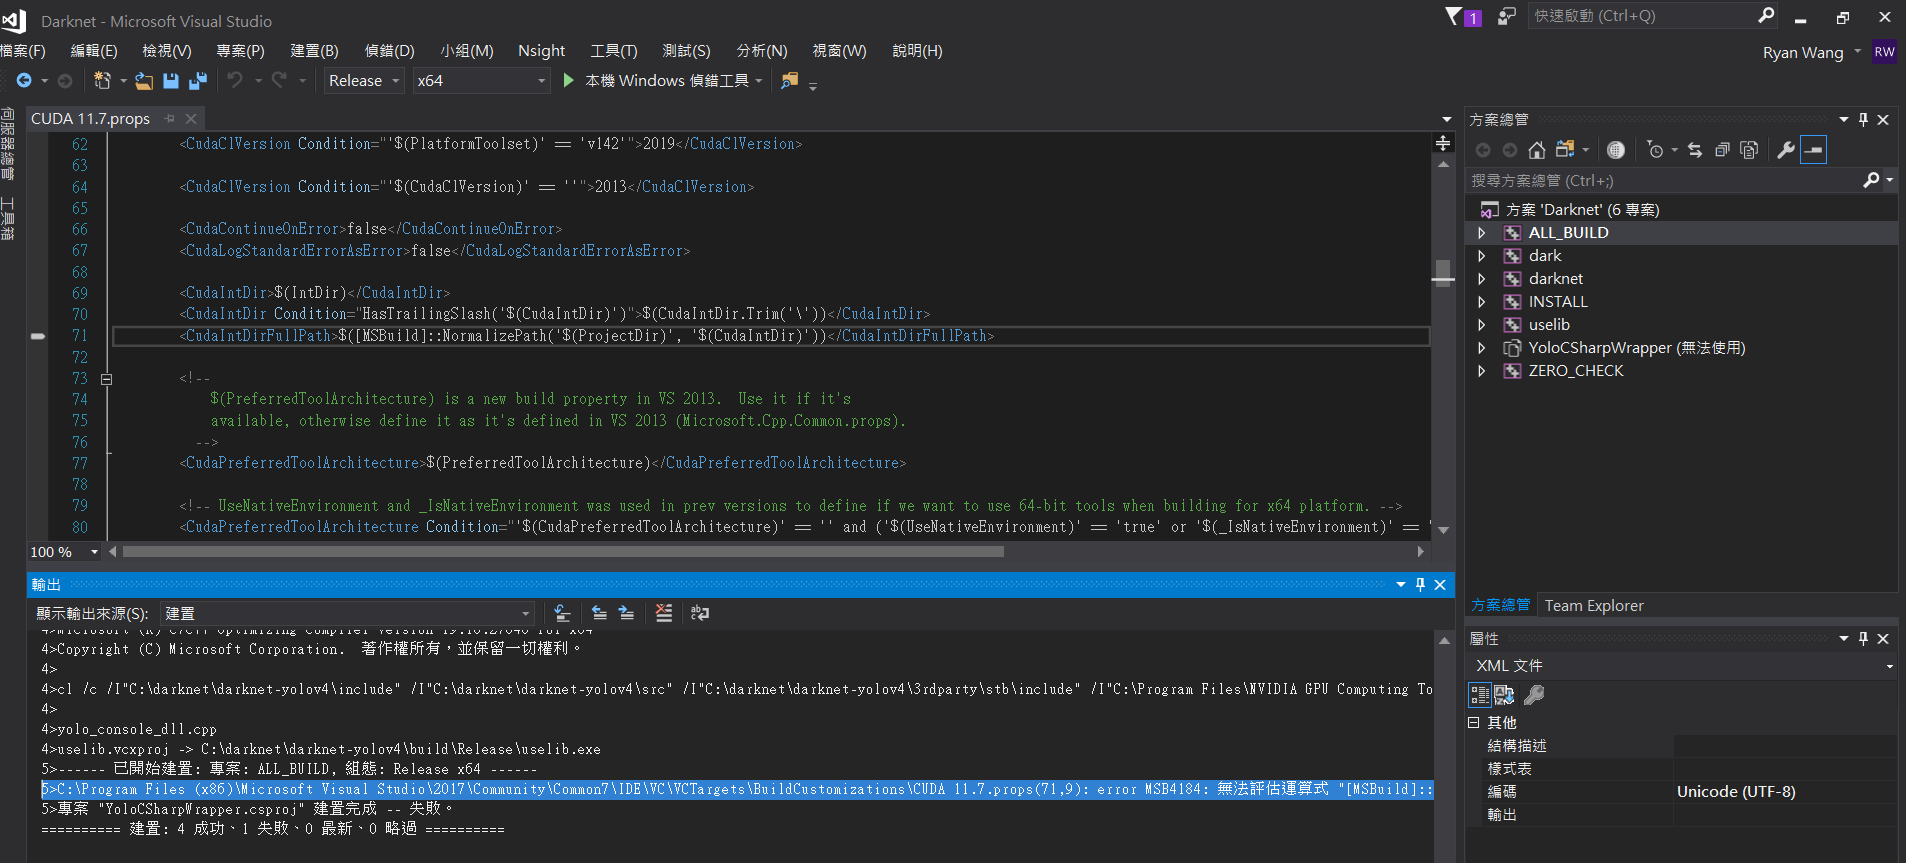1906x863 pixels.
Task: Switch Properties grid to categorized view
Action: (x=1480, y=695)
